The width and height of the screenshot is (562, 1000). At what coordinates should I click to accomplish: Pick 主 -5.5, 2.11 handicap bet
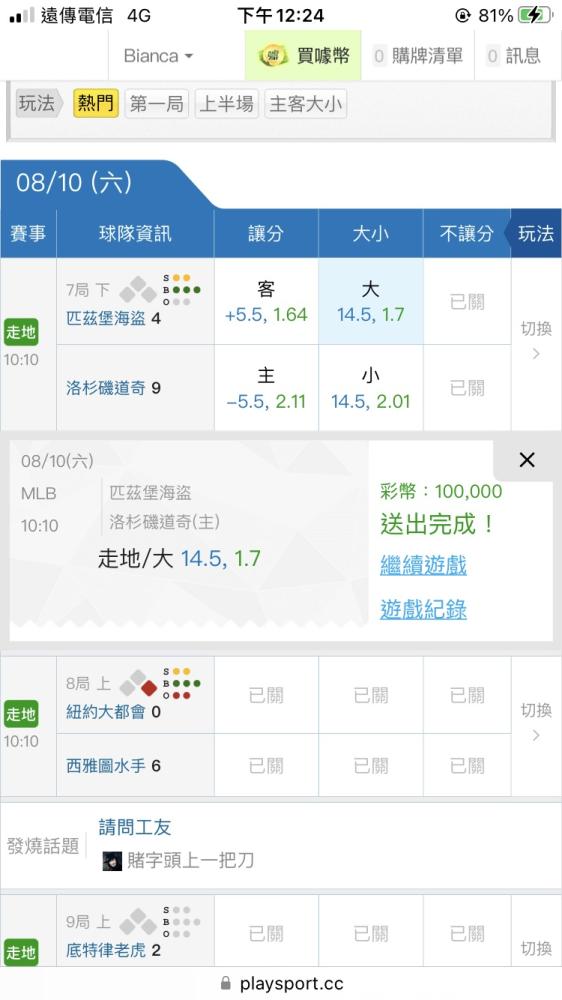click(x=266, y=388)
